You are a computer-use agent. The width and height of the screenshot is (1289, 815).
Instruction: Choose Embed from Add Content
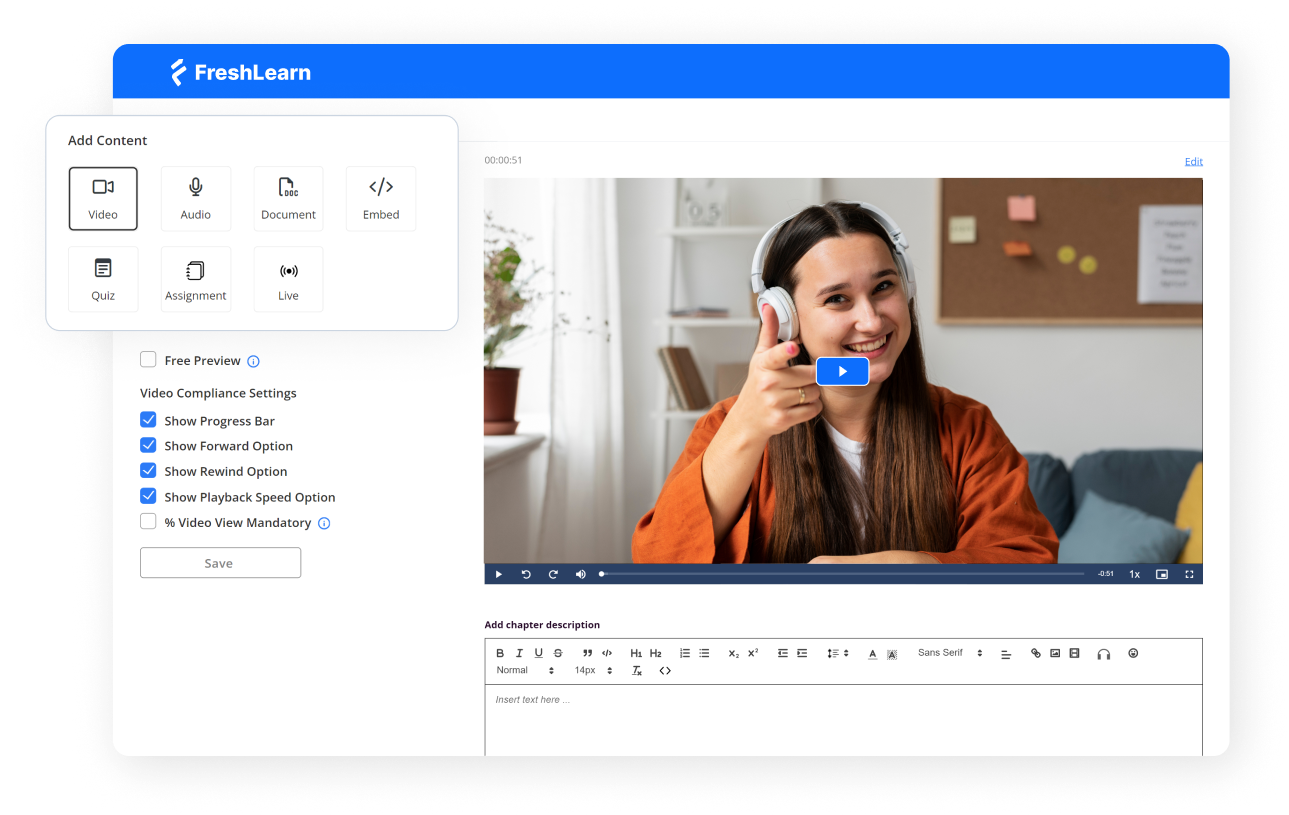(380, 197)
